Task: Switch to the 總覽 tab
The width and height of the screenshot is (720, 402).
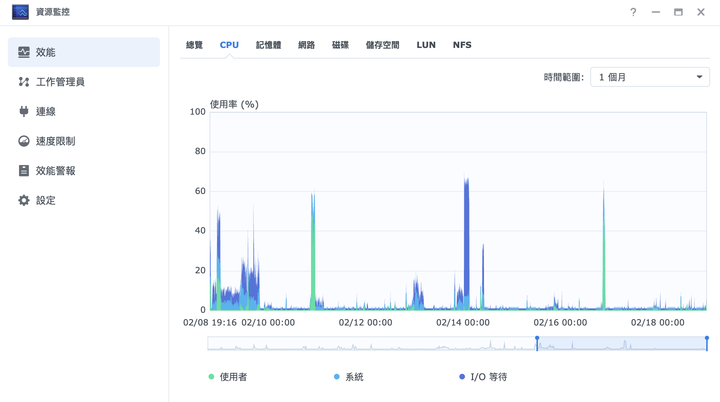Action: coord(194,45)
